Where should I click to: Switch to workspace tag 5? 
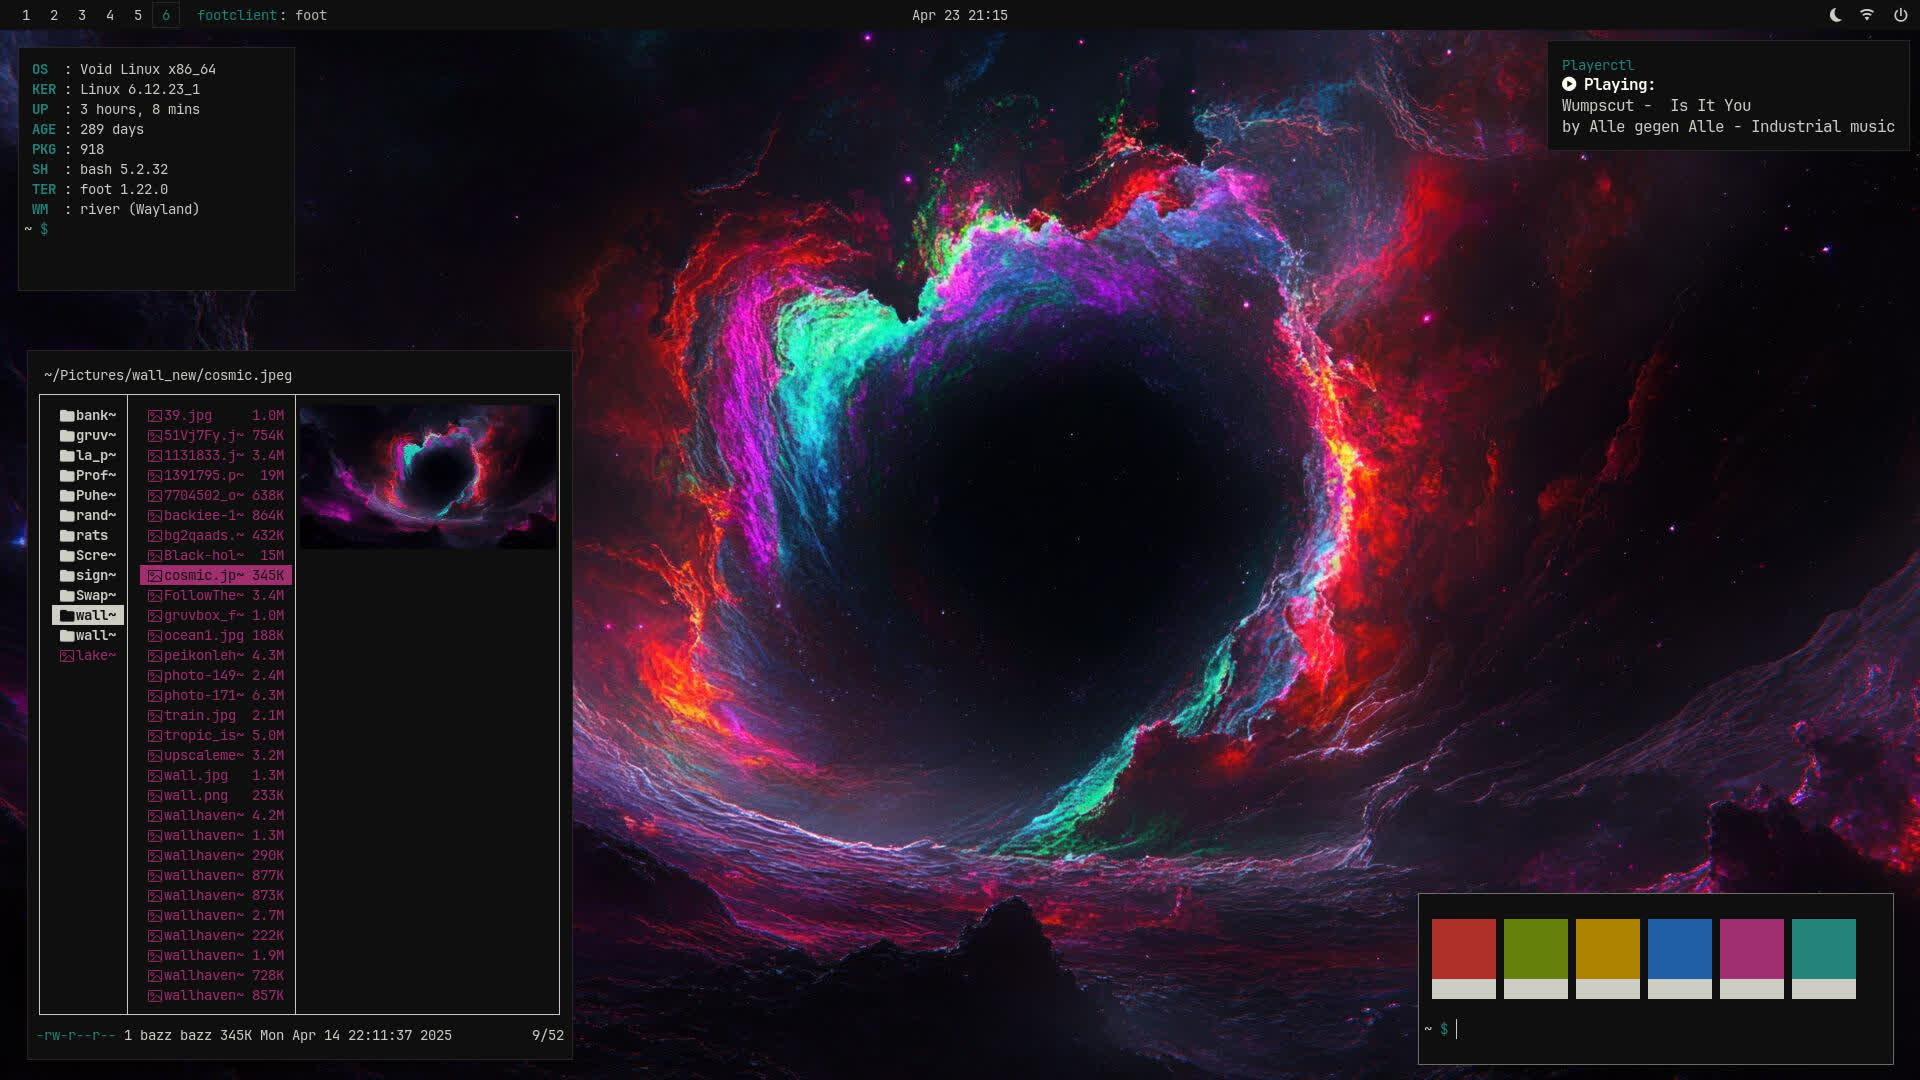click(x=138, y=15)
